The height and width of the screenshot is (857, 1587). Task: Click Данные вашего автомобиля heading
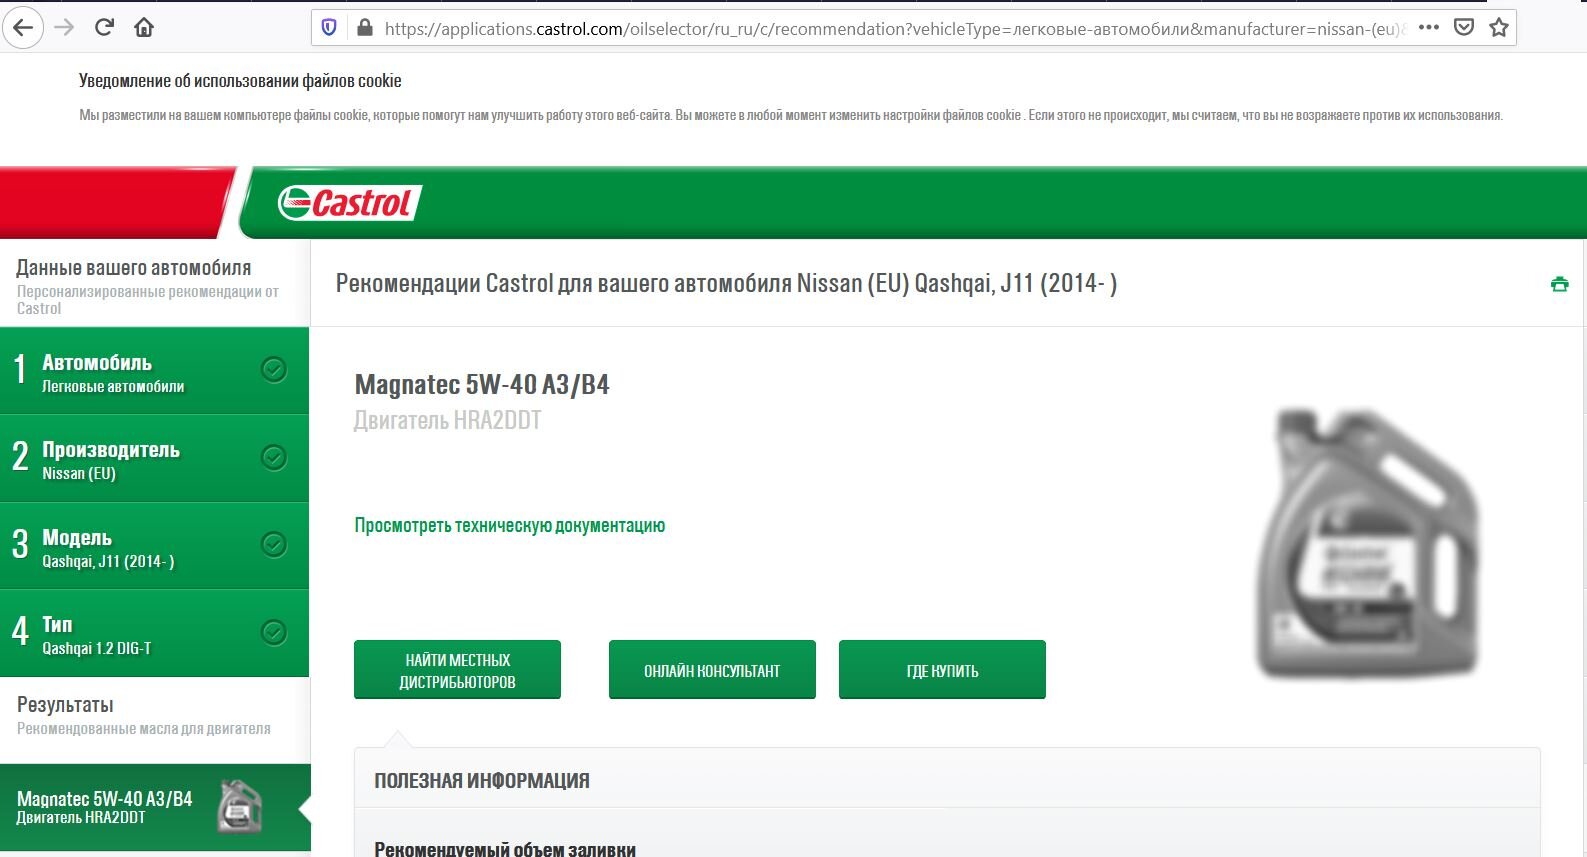pyautogui.click(x=134, y=268)
